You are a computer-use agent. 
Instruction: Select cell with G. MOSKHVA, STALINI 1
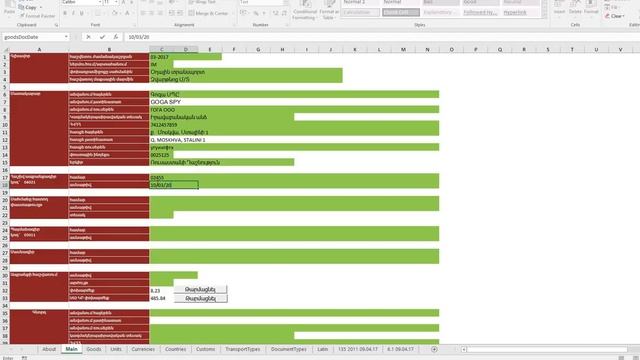tap(294, 140)
